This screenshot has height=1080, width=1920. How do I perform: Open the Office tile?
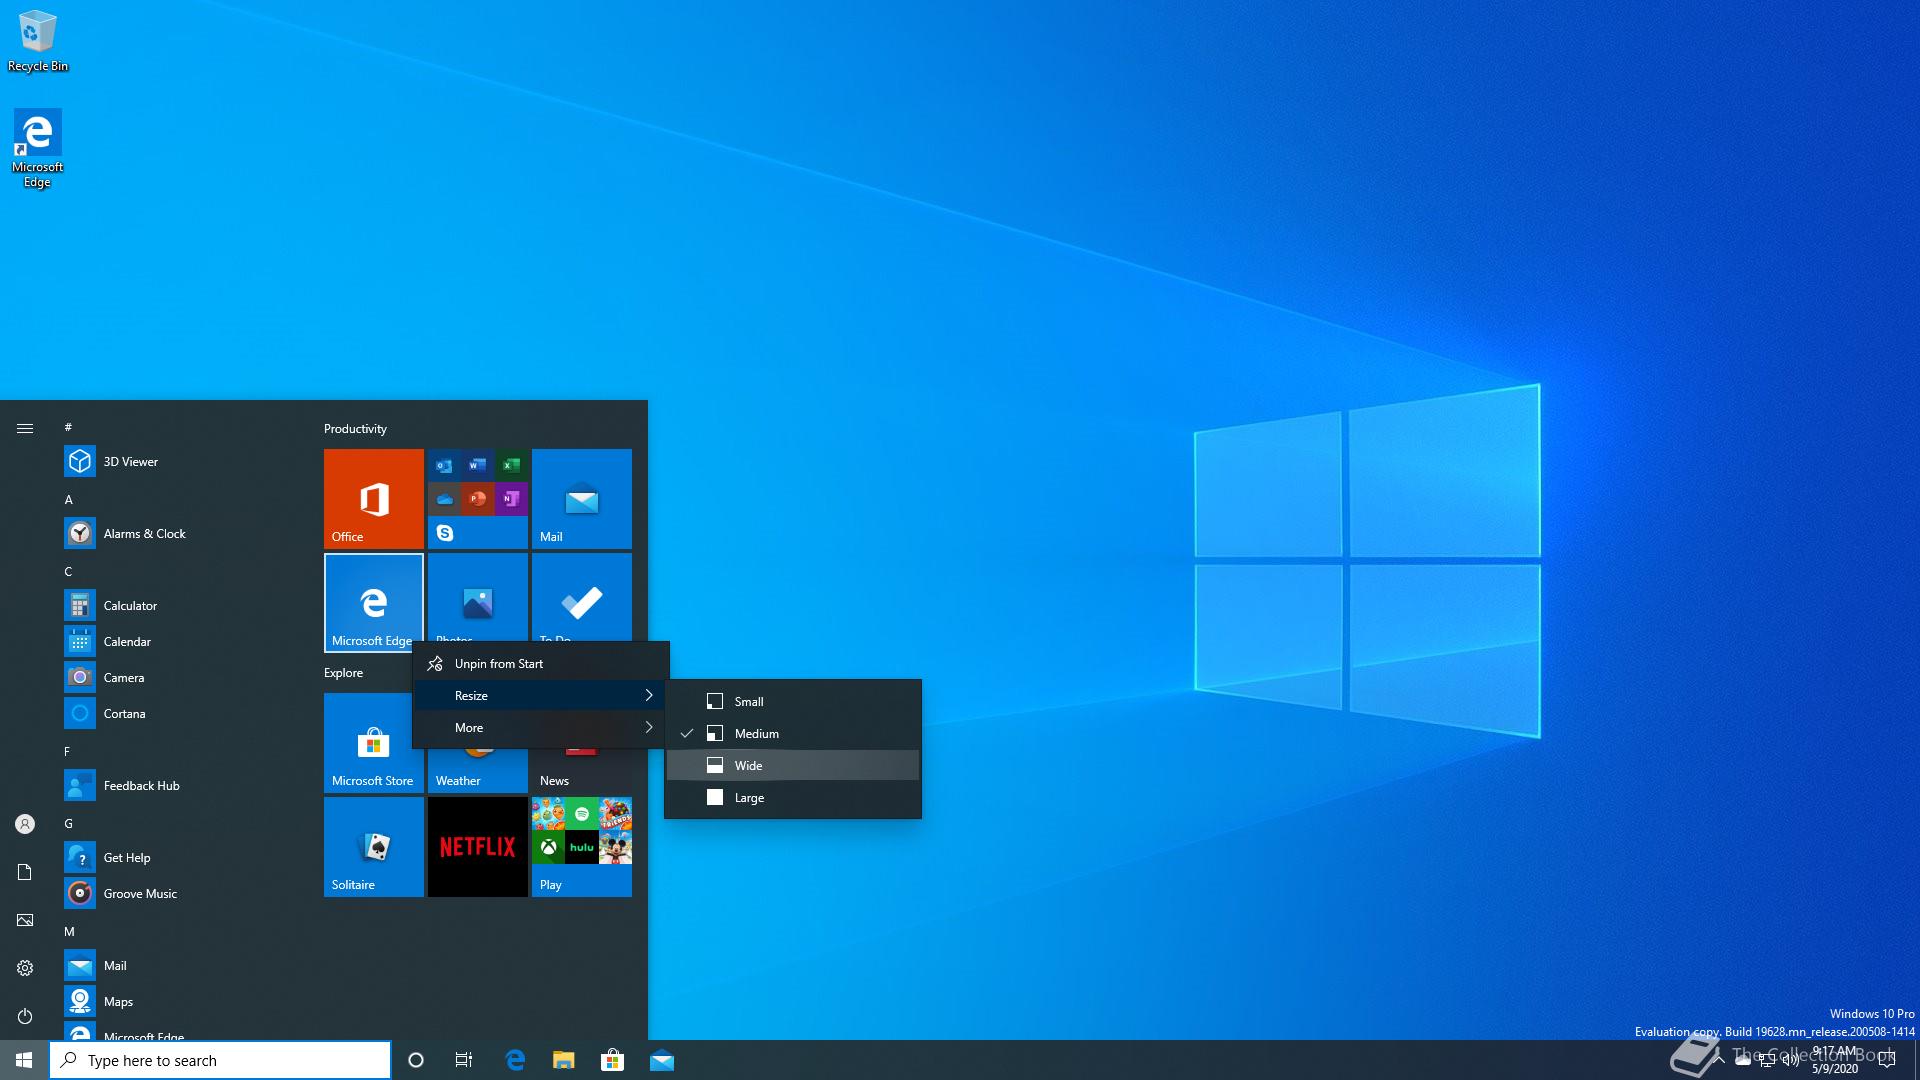coord(373,498)
